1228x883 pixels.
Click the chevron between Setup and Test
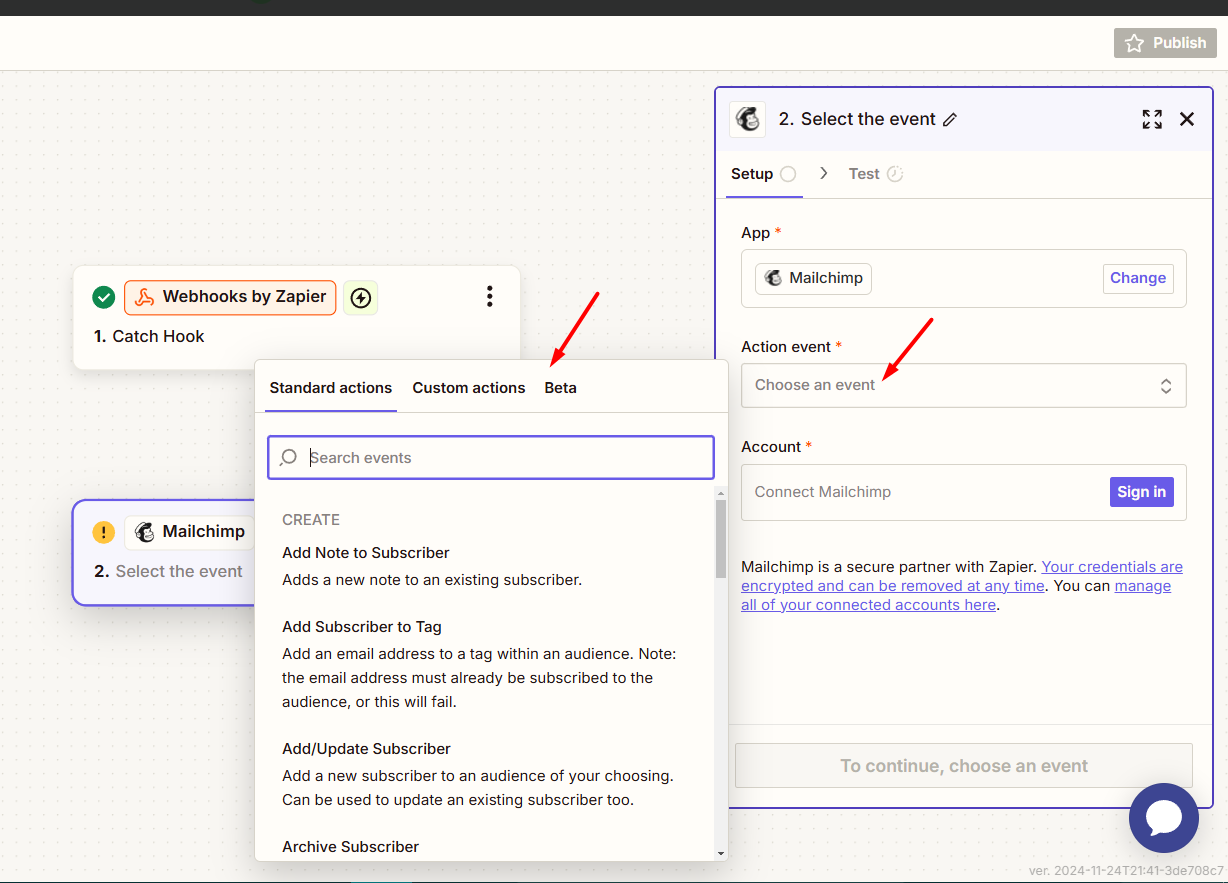(824, 173)
